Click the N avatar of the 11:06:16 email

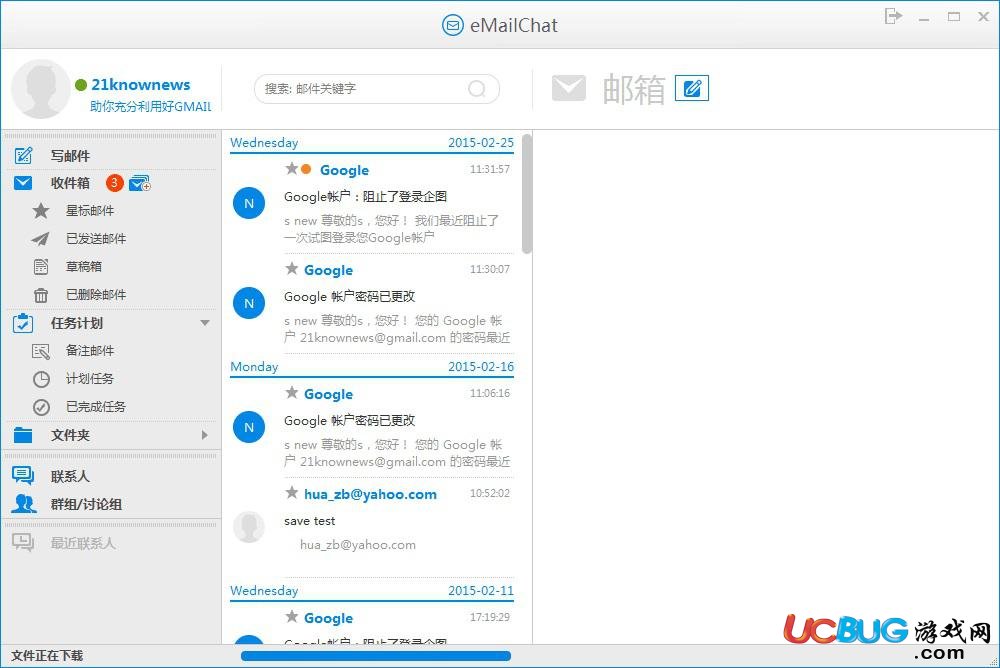249,427
